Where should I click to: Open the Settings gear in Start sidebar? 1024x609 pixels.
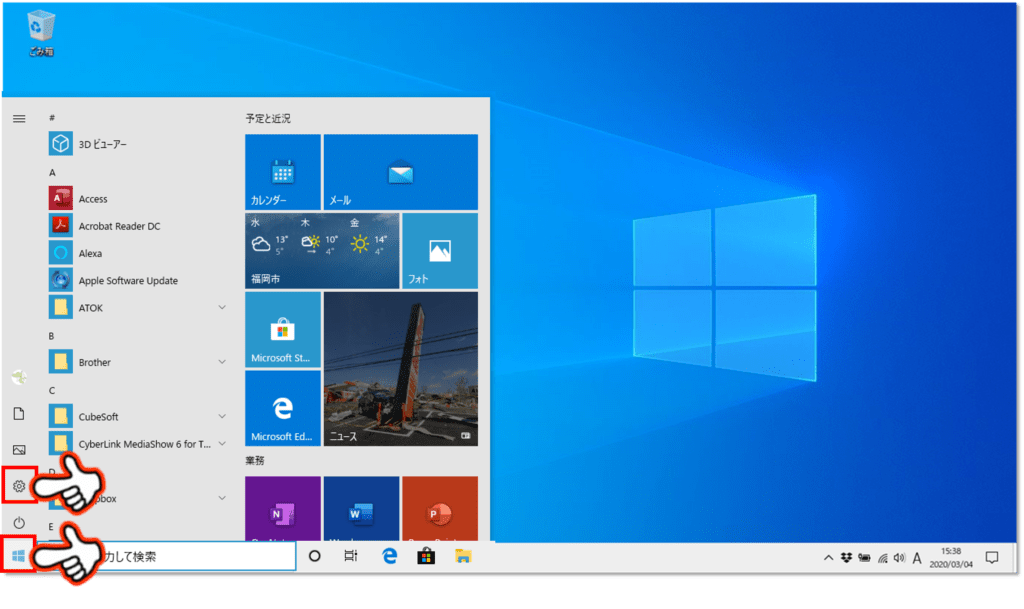pos(18,487)
